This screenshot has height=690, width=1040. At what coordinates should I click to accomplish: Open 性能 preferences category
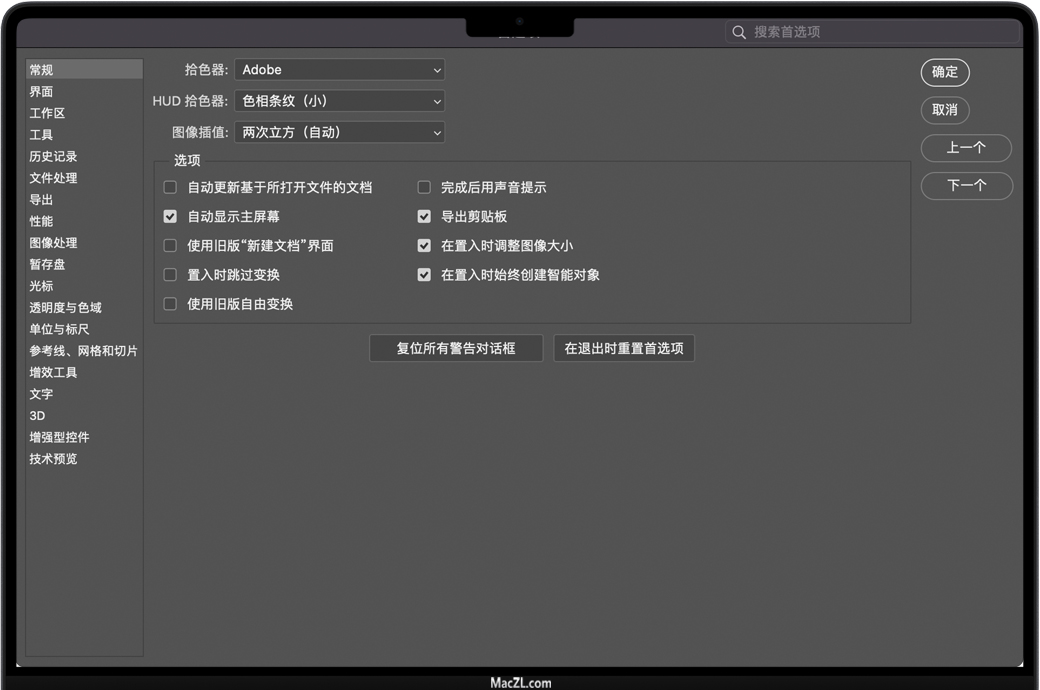click(x=41, y=221)
